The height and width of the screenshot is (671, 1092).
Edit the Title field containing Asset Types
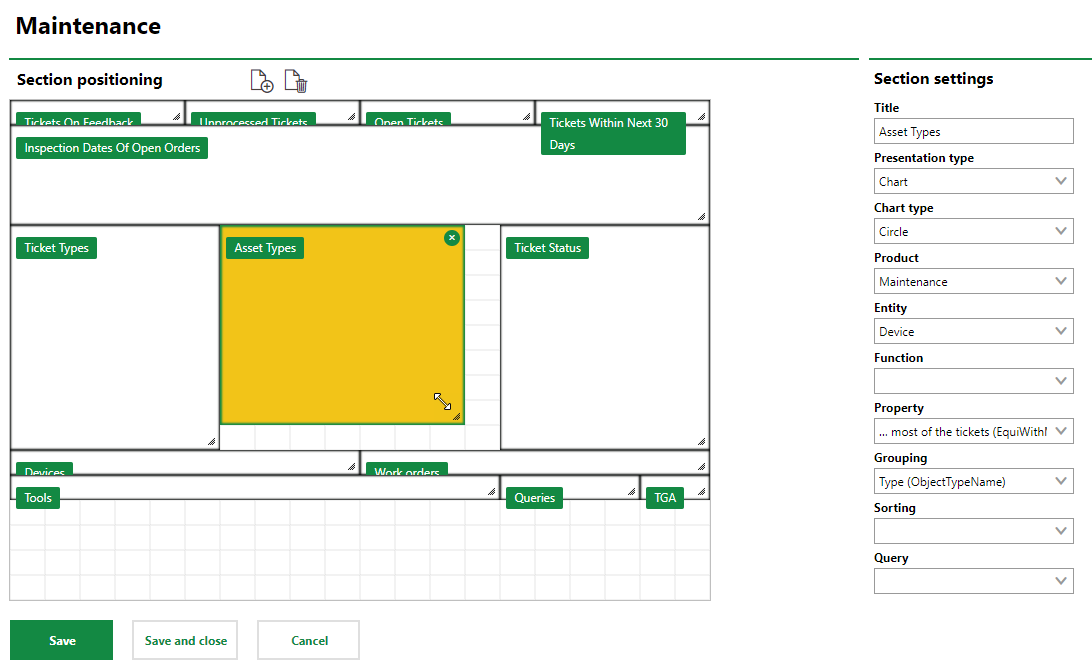(973, 131)
